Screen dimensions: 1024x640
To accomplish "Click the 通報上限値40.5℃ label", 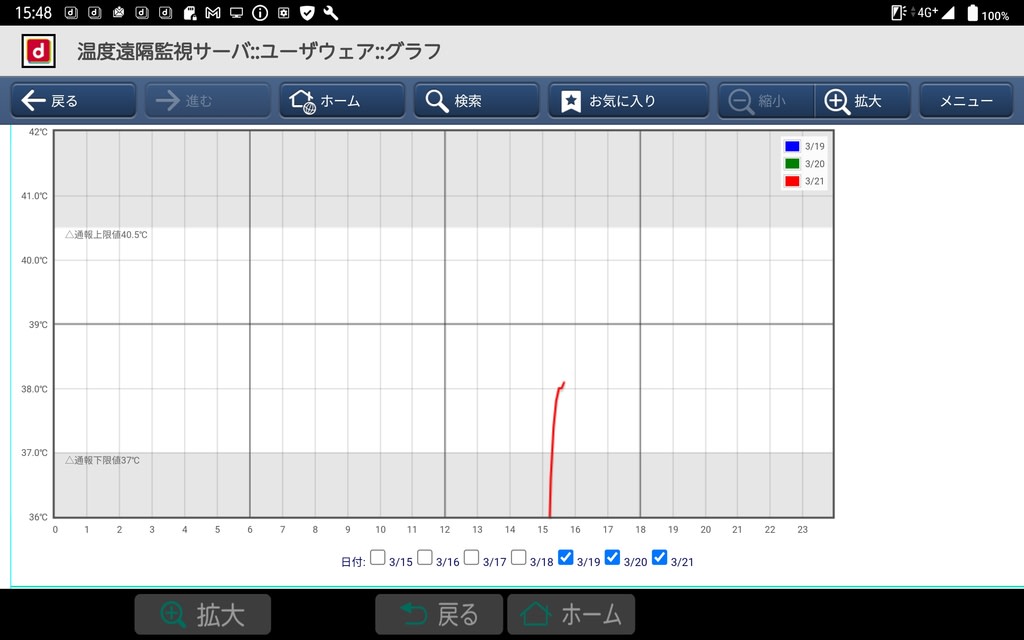I will tap(106, 234).
